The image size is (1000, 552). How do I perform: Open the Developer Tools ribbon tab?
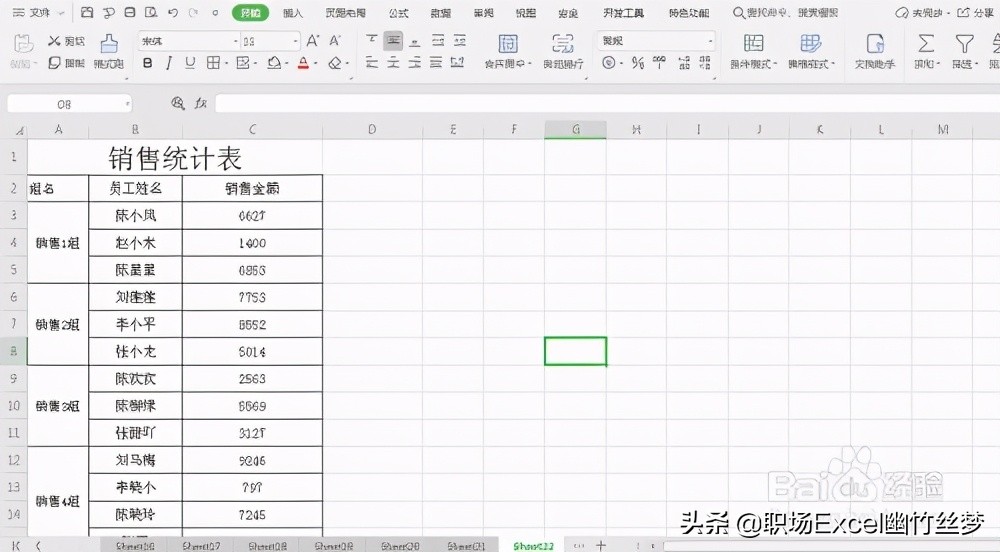tap(623, 13)
